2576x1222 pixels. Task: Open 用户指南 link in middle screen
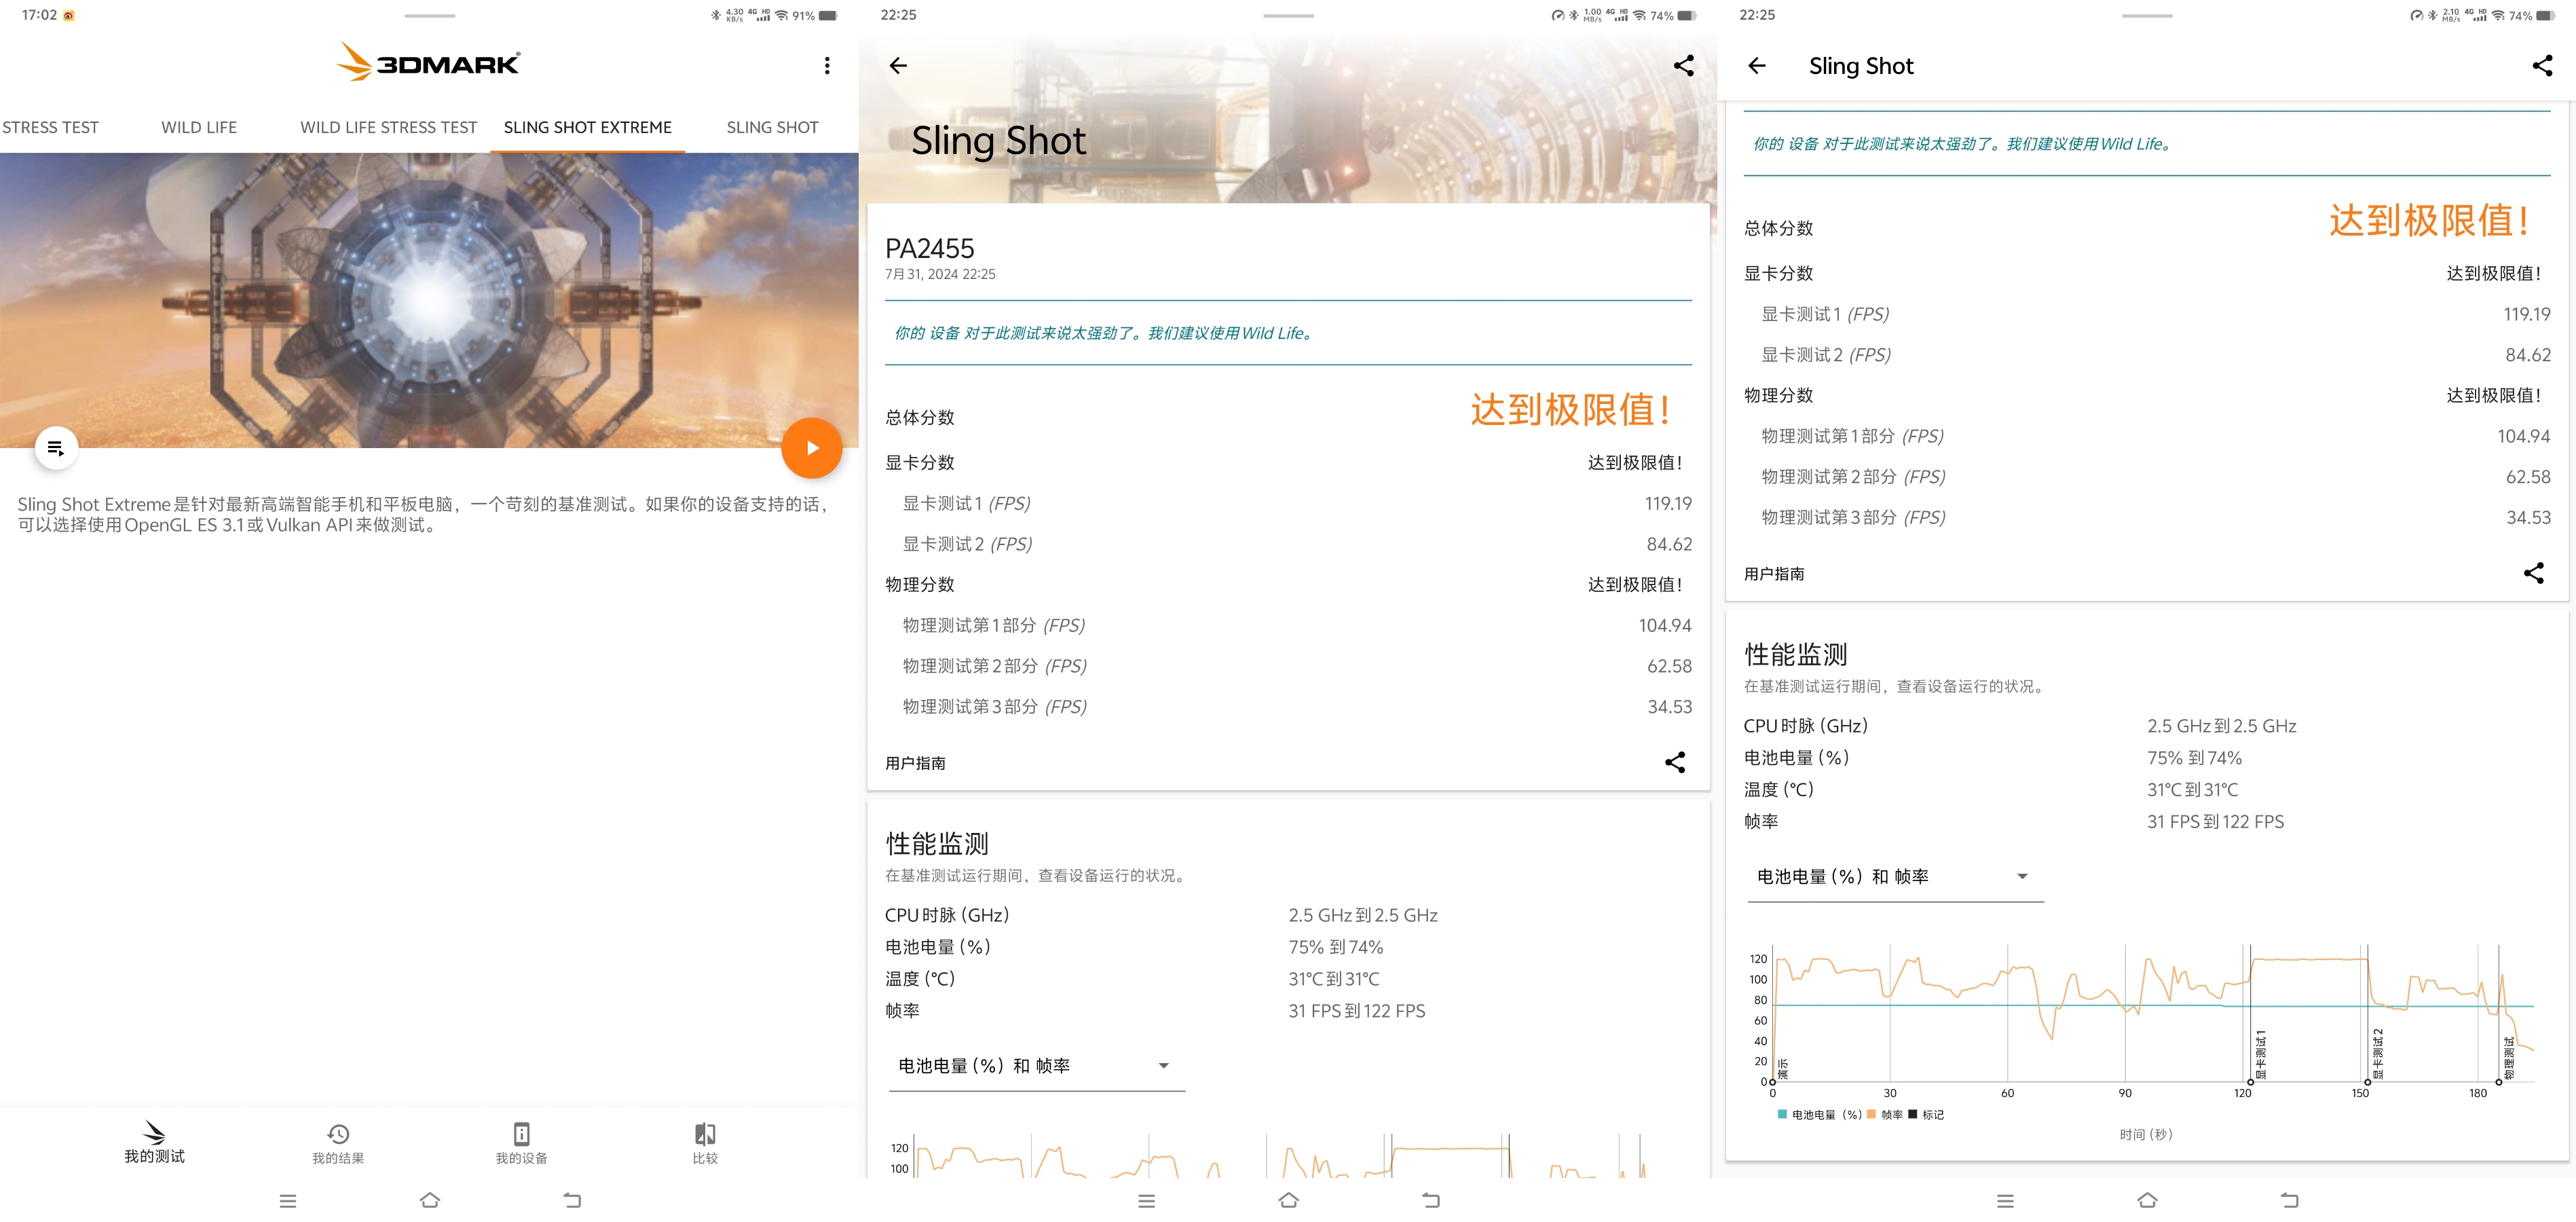916,763
